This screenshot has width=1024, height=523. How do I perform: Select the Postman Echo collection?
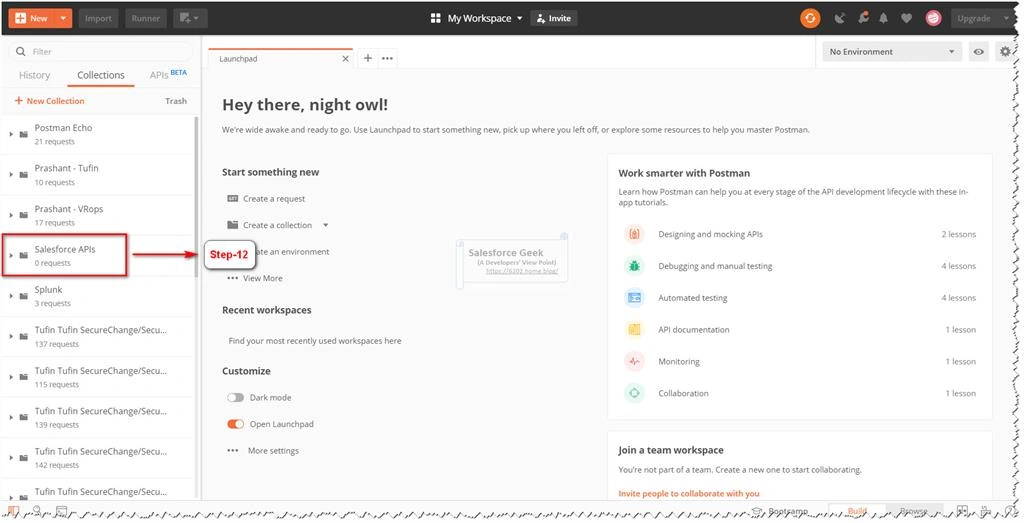(x=98, y=135)
